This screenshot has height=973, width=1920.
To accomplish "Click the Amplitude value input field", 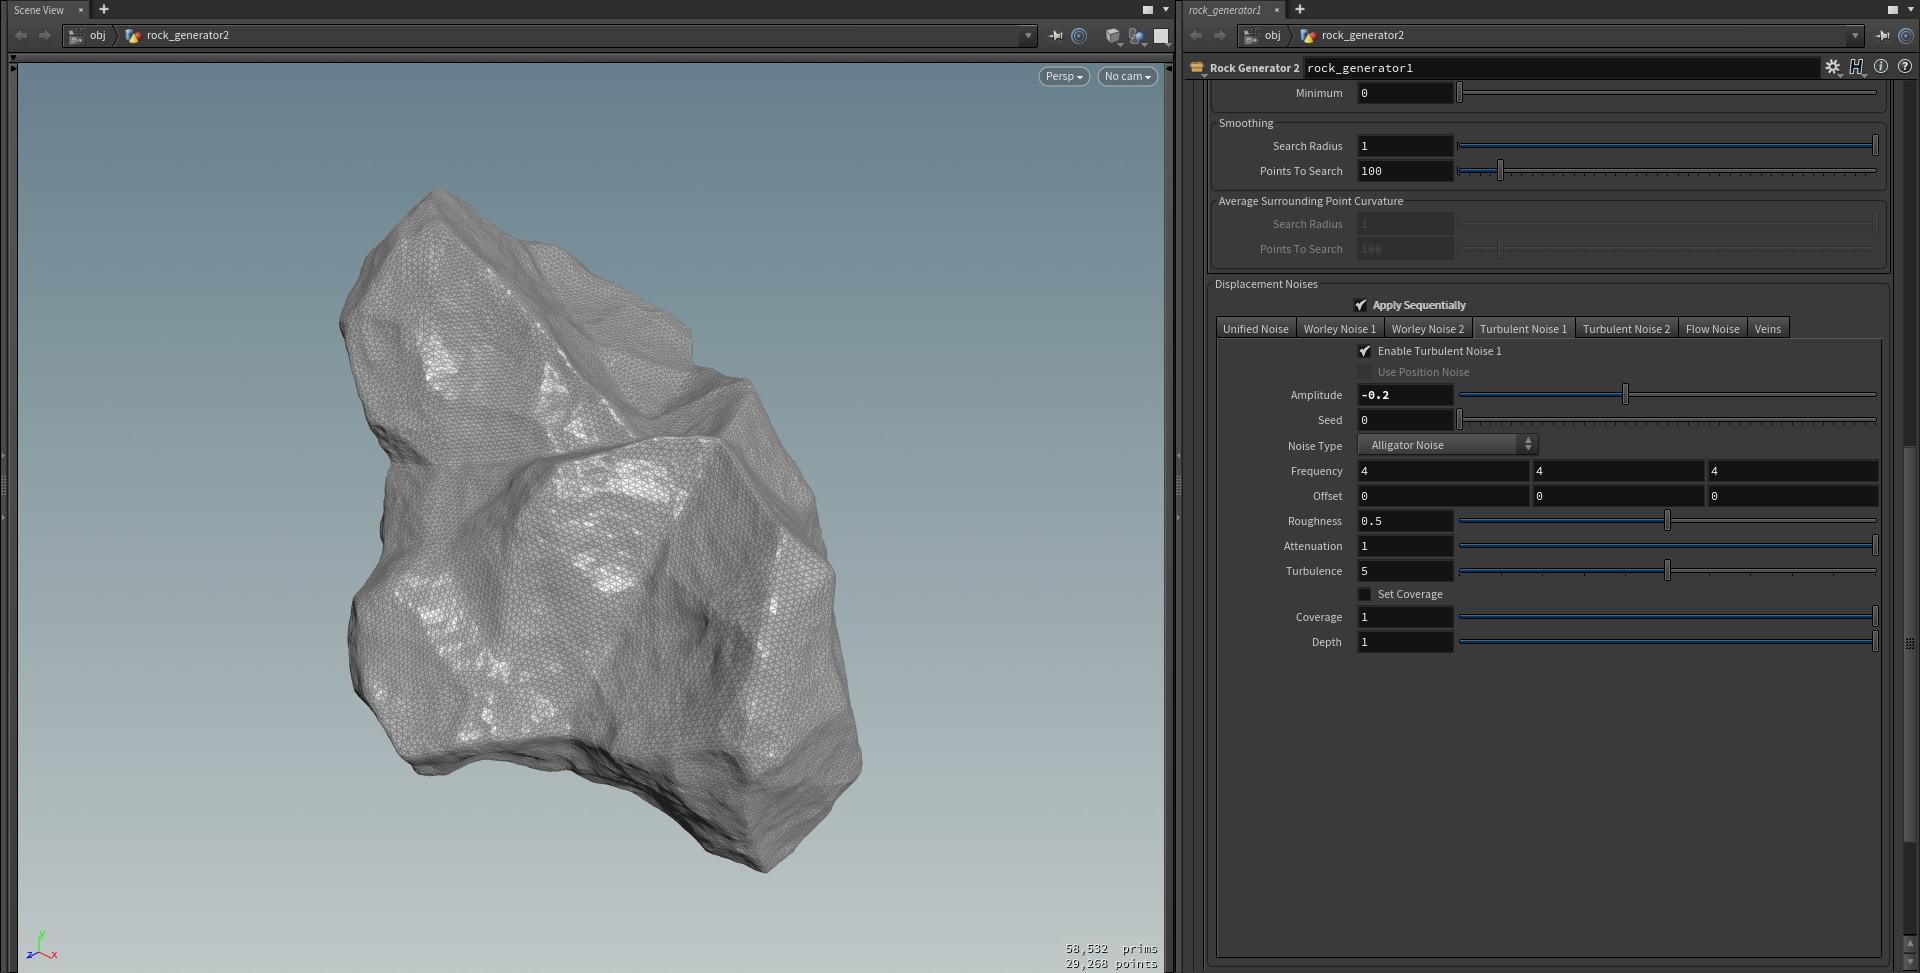I will coord(1405,395).
